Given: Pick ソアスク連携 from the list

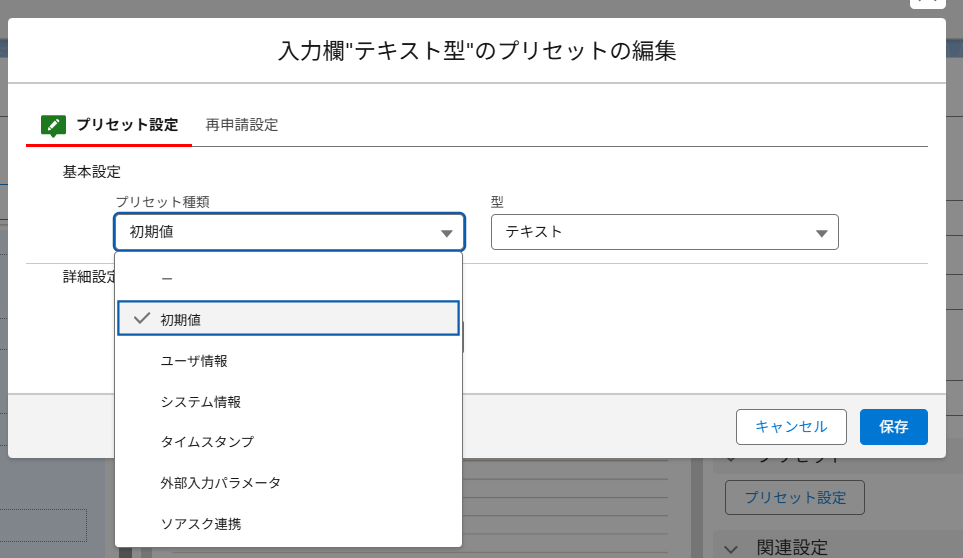Looking at the screenshot, I should tap(200, 523).
